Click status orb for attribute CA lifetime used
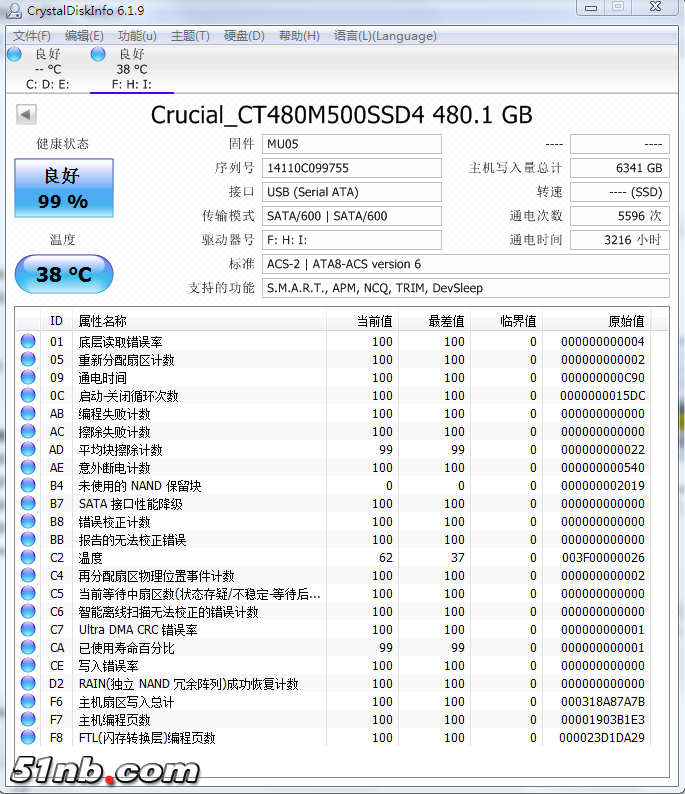The width and height of the screenshot is (685, 794). click(x=29, y=648)
